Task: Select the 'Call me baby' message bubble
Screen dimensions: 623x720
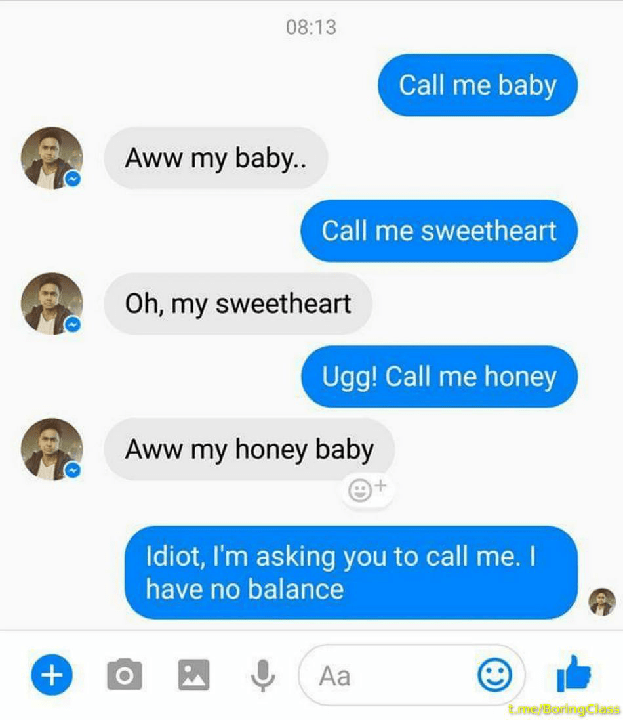Action: point(477,85)
